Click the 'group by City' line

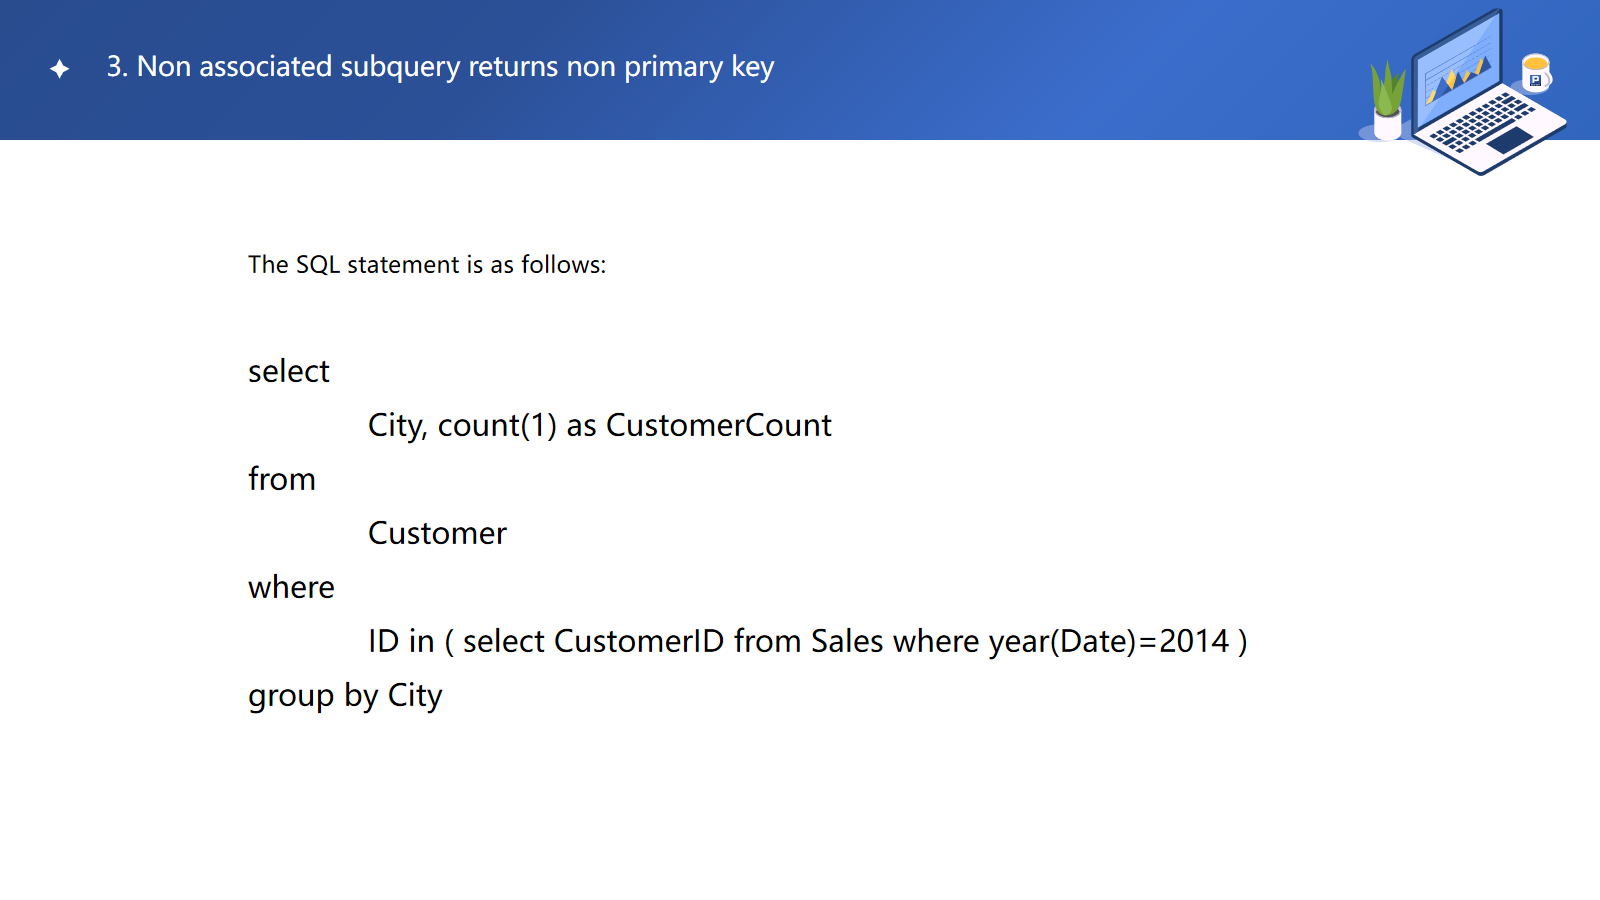point(345,696)
